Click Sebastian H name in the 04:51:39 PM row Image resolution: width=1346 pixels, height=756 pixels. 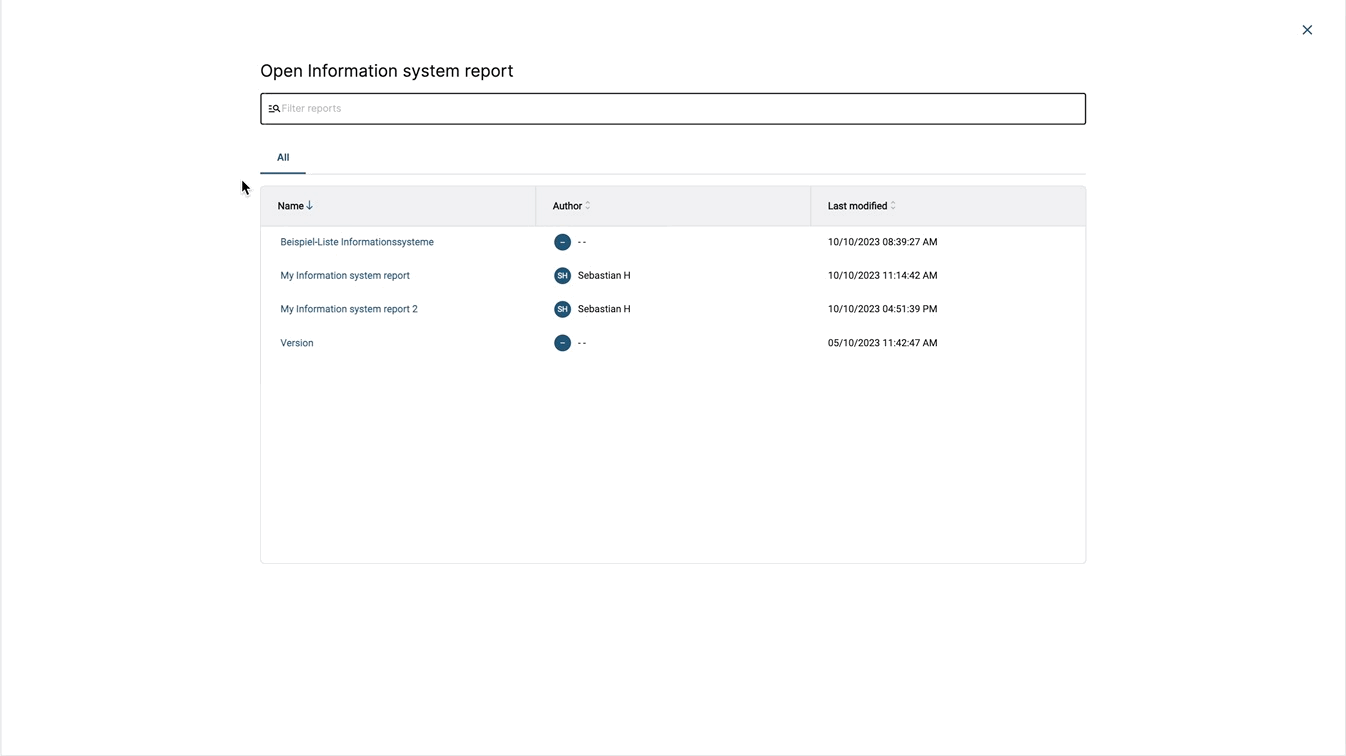(604, 309)
